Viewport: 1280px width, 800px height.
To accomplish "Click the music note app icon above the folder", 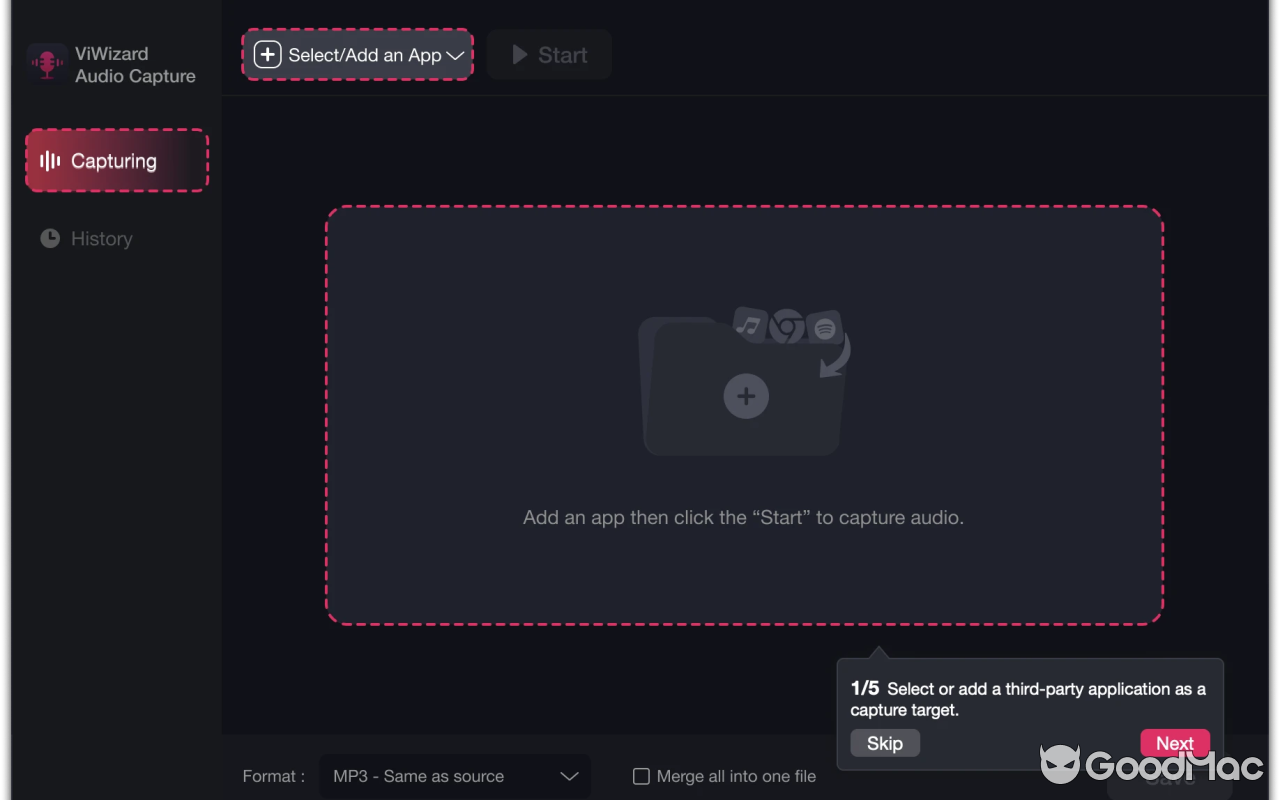I will (x=750, y=326).
